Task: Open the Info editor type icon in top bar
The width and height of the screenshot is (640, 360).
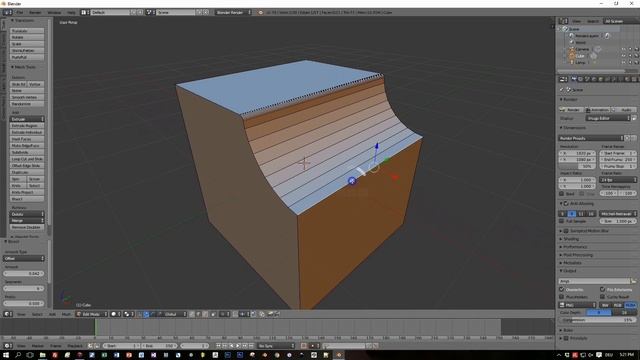Action: (6, 12)
